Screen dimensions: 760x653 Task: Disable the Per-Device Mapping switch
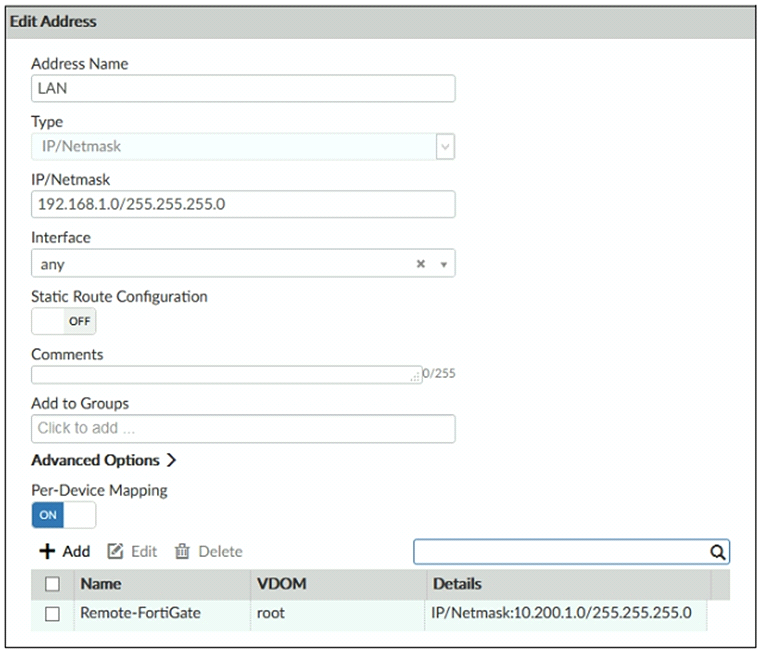[x=64, y=515]
